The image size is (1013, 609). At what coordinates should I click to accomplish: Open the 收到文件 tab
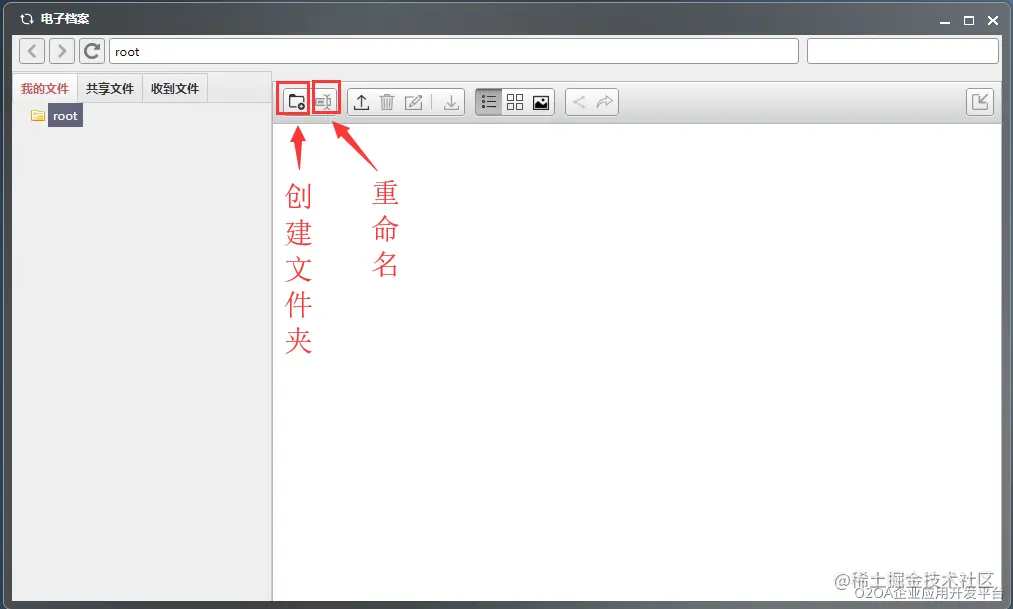click(175, 88)
